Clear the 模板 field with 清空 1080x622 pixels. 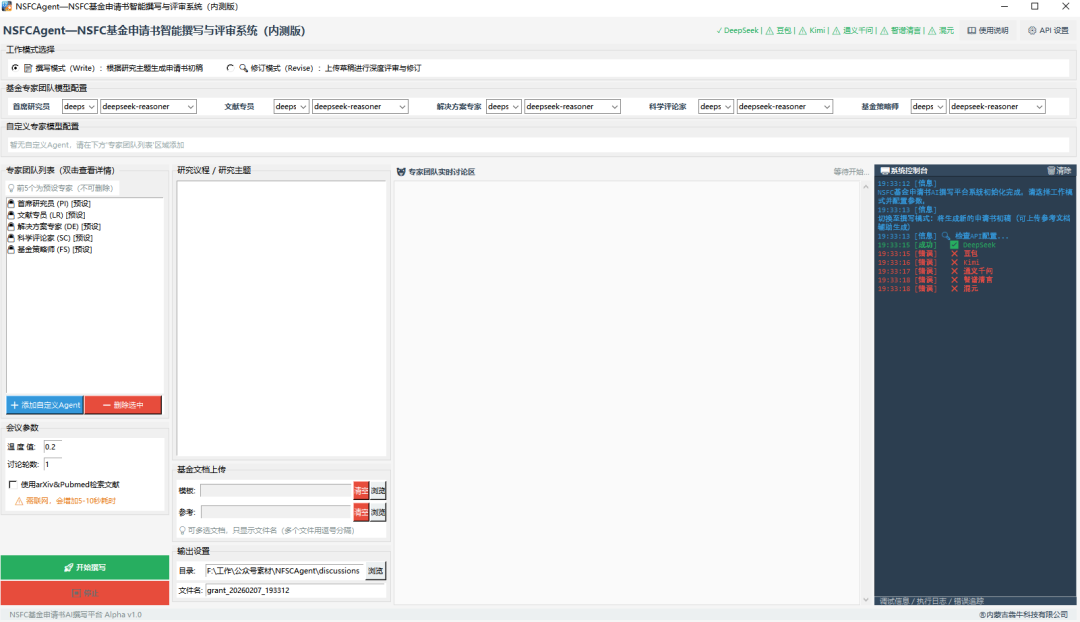[x=361, y=491]
